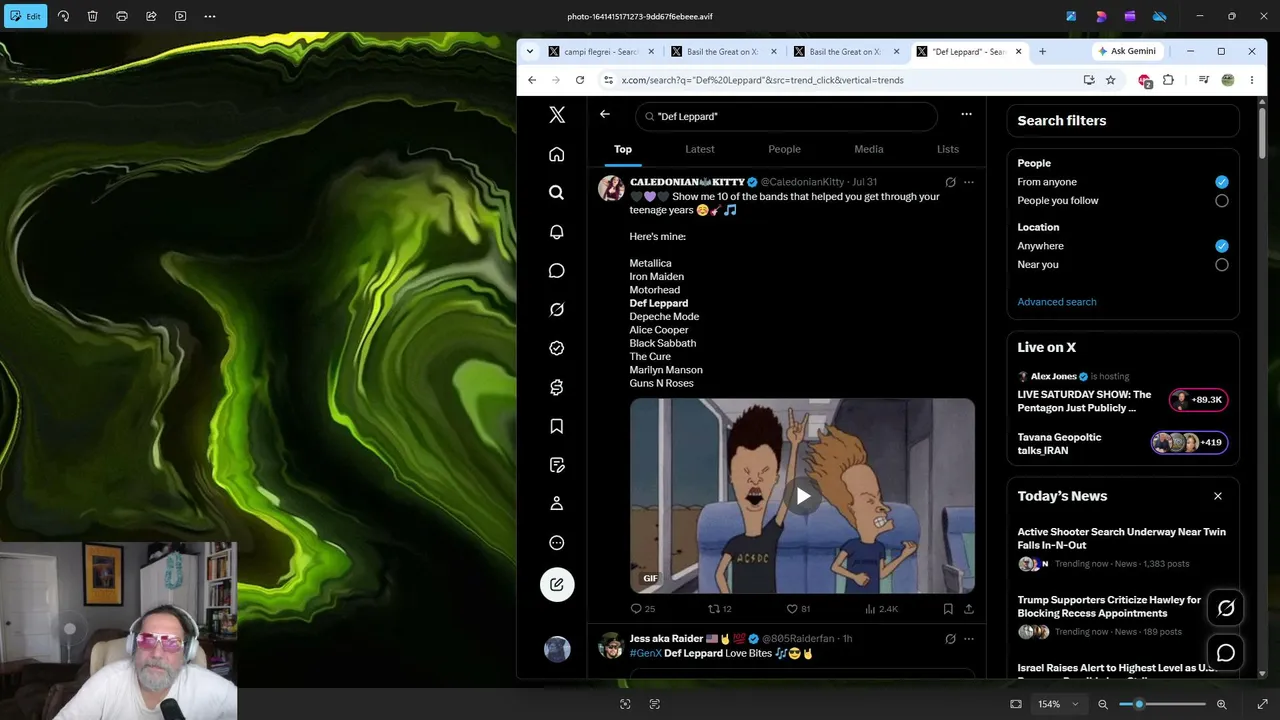Switch to the Lists search tab
1280x720 pixels.
[948, 149]
